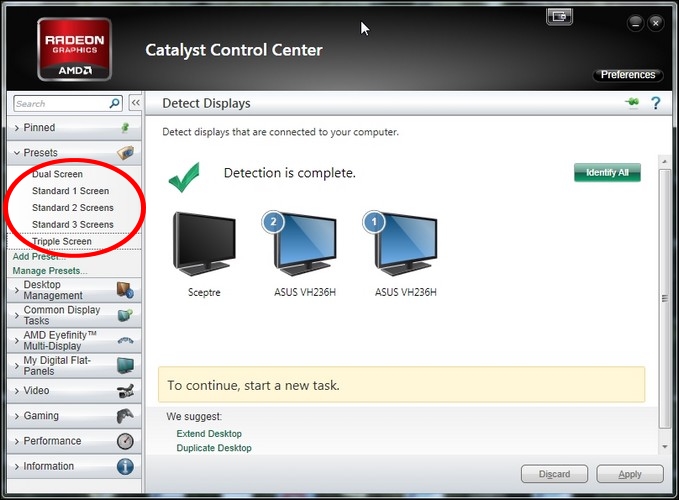Screen dimensions: 679x500
Task: Close the Catalyst Control Center window
Action: pos(656,23)
